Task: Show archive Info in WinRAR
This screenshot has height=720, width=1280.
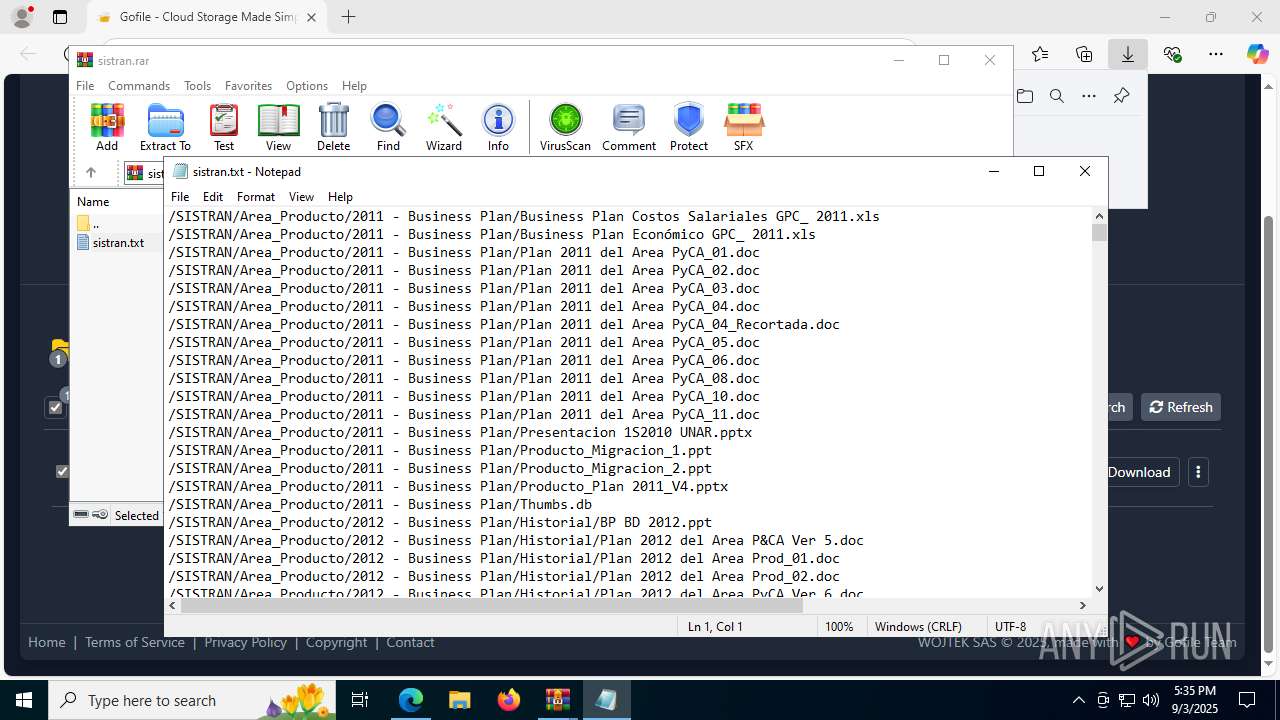Action: [498, 127]
